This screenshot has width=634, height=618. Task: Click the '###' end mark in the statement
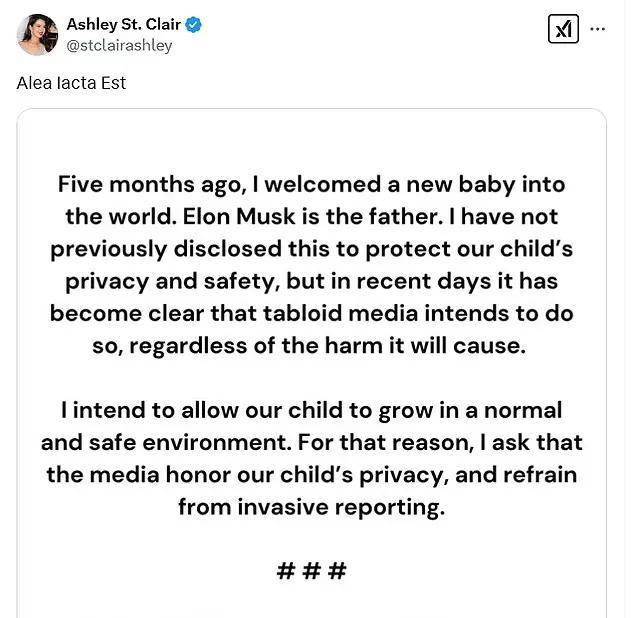click(311, 571)
